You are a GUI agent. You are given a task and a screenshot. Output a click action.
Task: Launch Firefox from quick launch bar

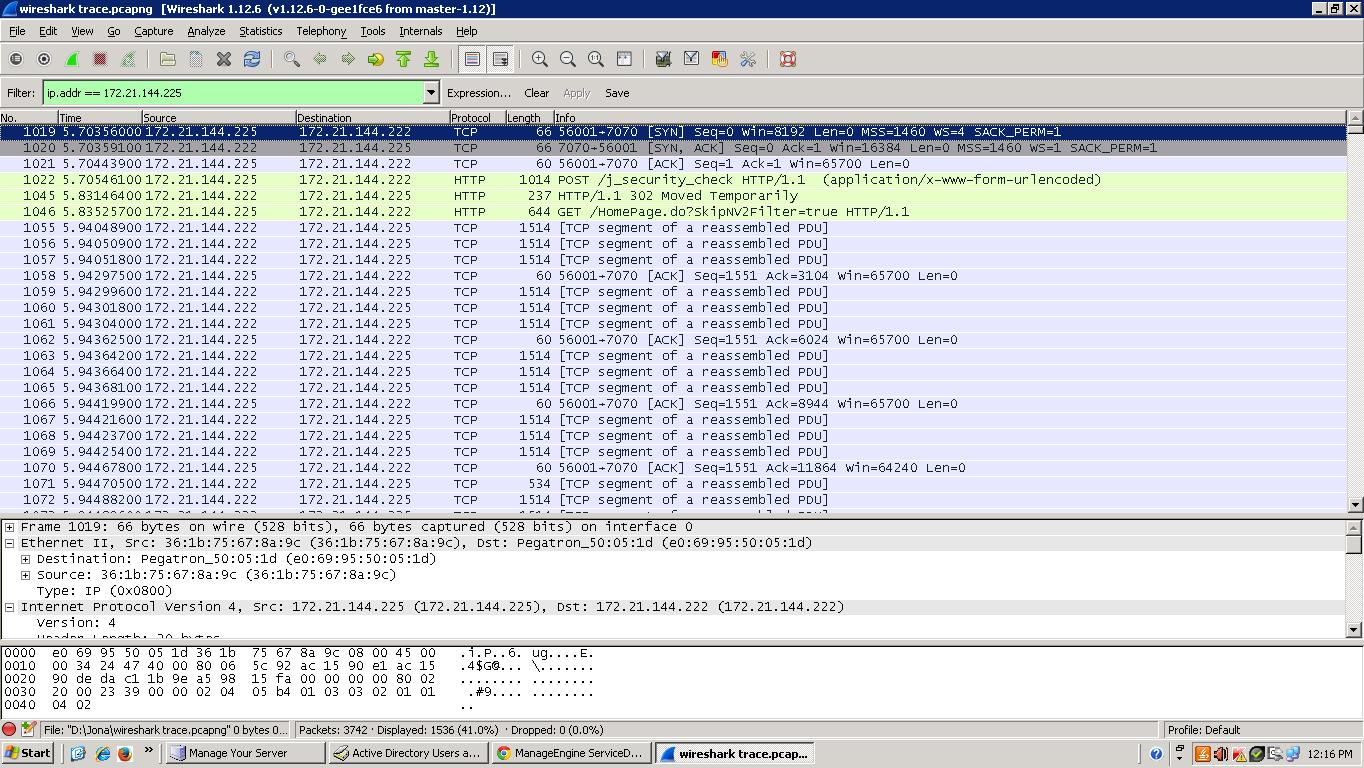click(125, 753)
